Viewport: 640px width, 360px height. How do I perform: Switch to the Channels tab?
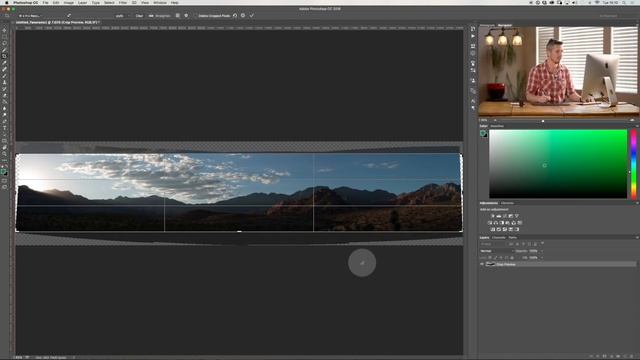499,238
